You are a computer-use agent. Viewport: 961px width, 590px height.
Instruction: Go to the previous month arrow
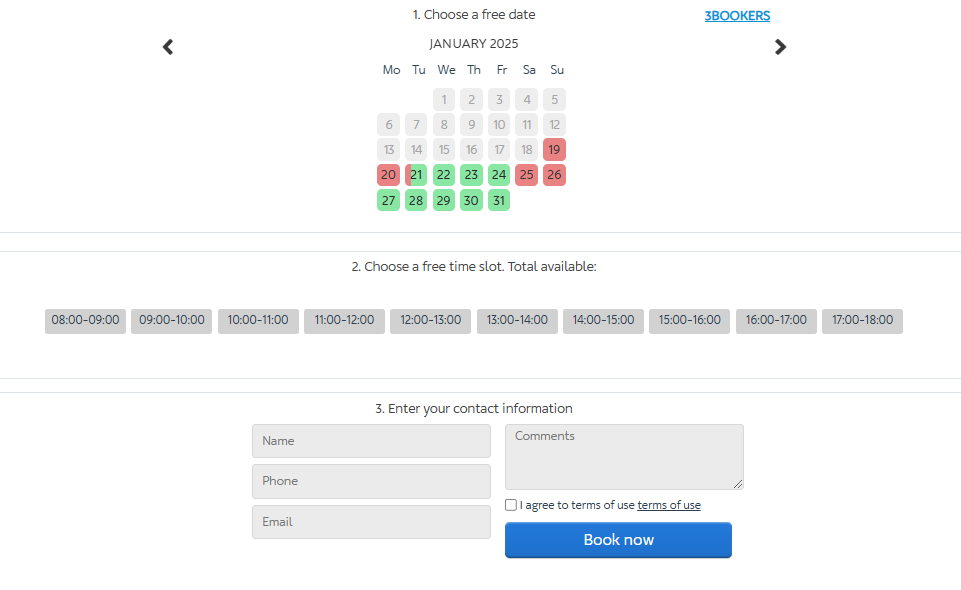[x=168, y=47]
